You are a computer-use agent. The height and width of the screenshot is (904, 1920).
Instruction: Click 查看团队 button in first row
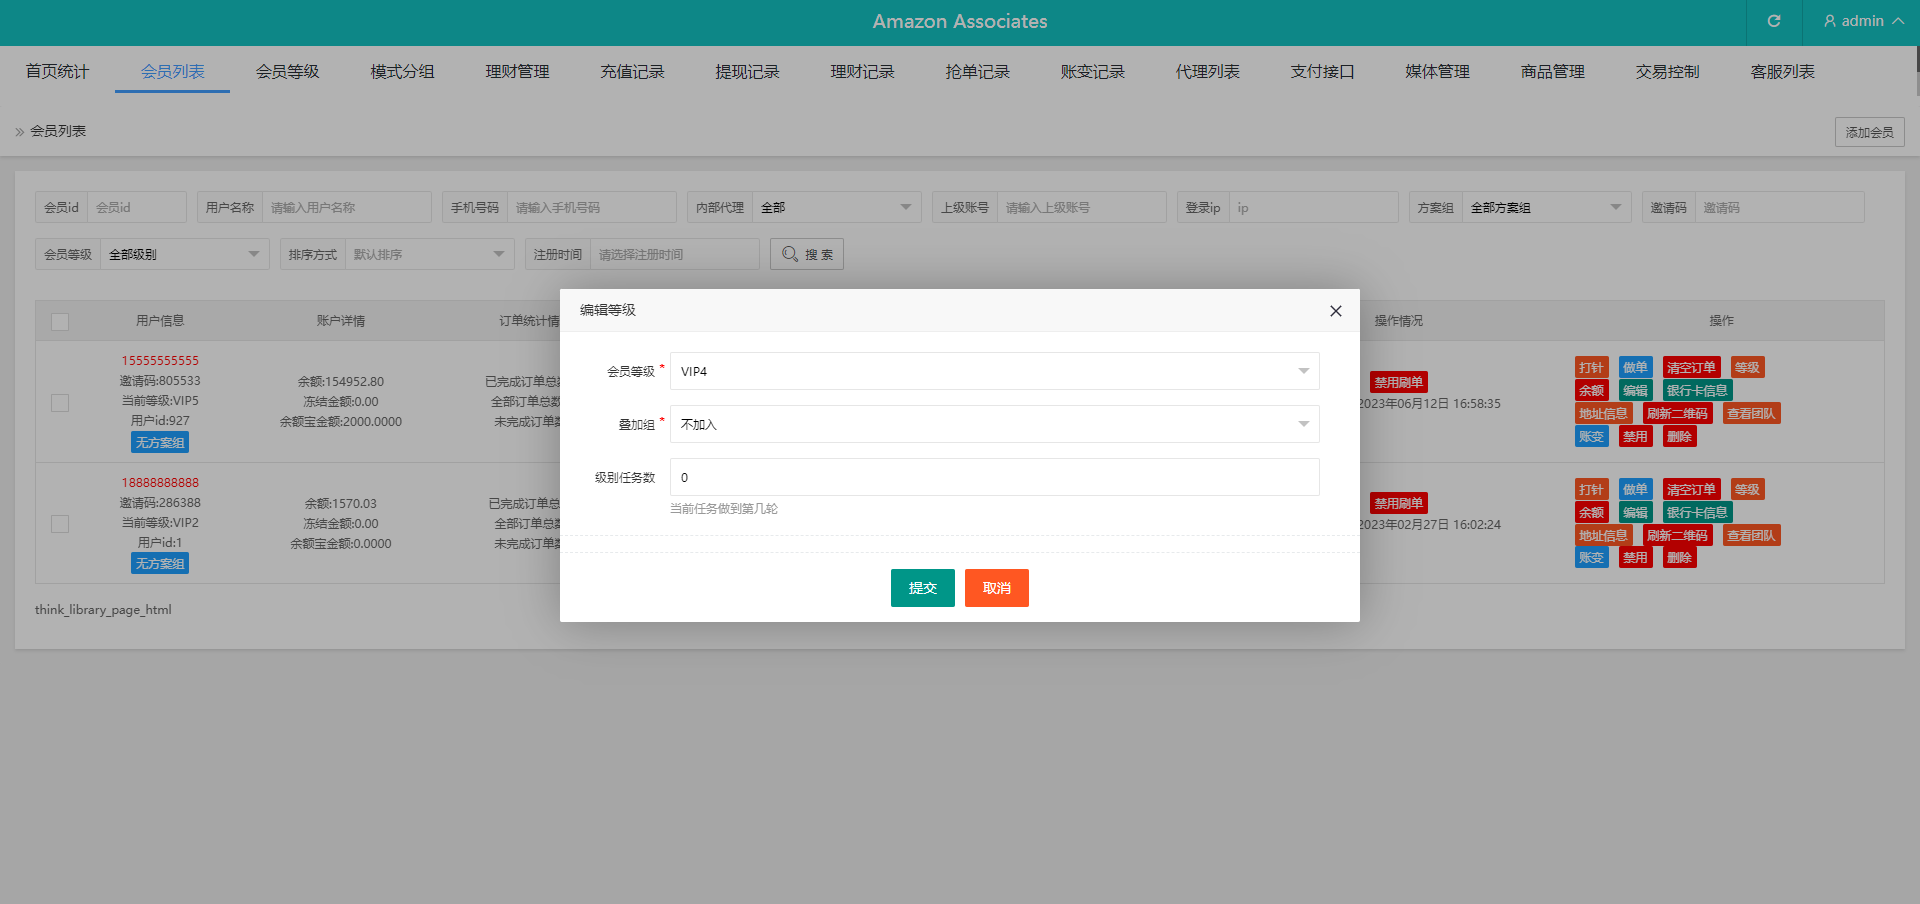coord(1750,413)
